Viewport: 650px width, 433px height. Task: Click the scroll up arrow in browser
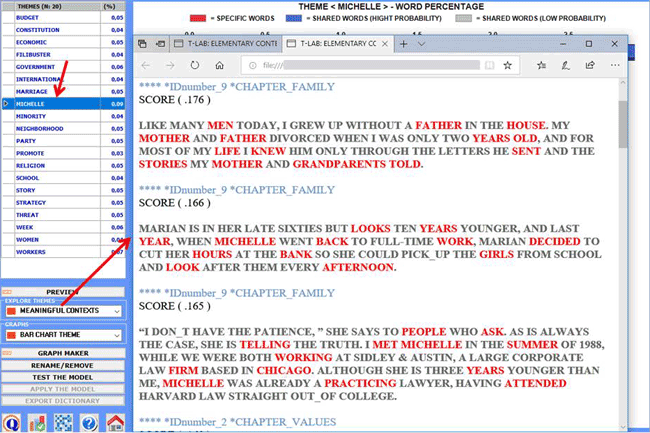(623, 83)
